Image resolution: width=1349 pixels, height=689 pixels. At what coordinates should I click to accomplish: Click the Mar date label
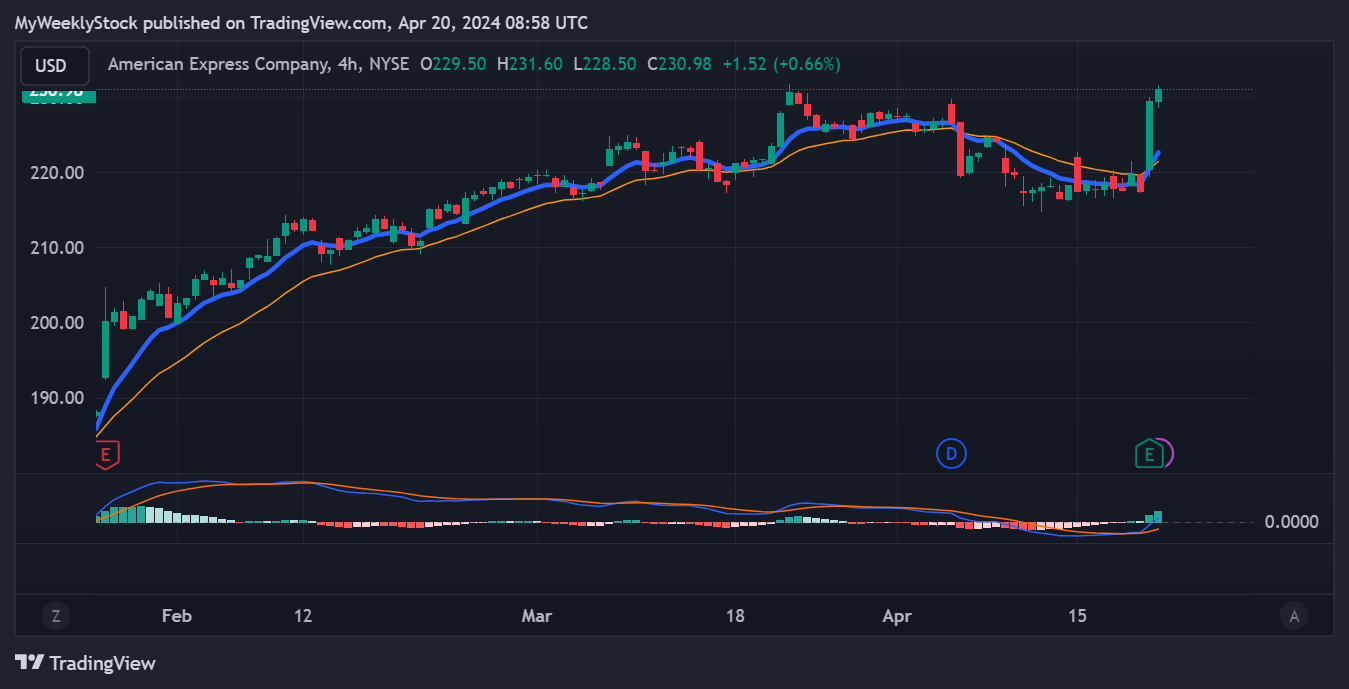[537, 616]
